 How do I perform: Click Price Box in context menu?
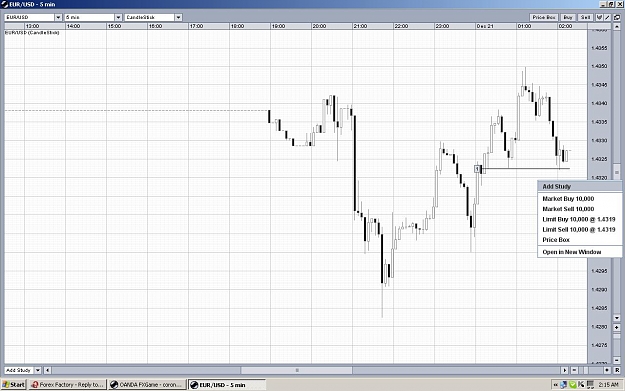click(556, 240)
